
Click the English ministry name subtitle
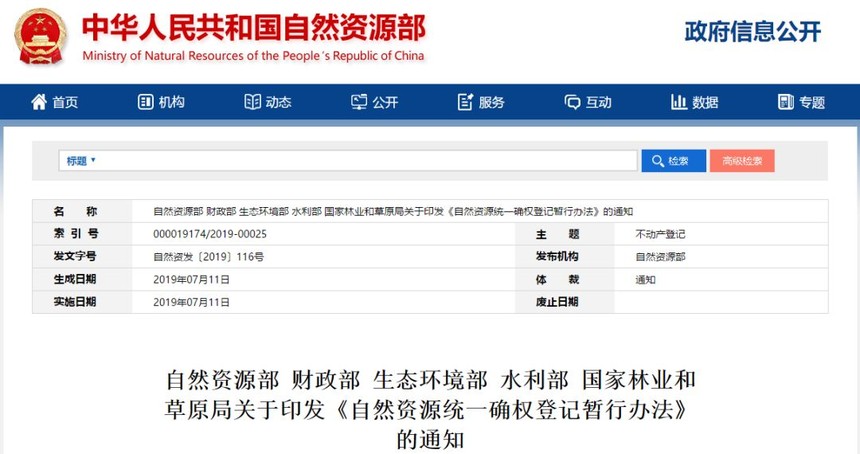pos(253,56)
